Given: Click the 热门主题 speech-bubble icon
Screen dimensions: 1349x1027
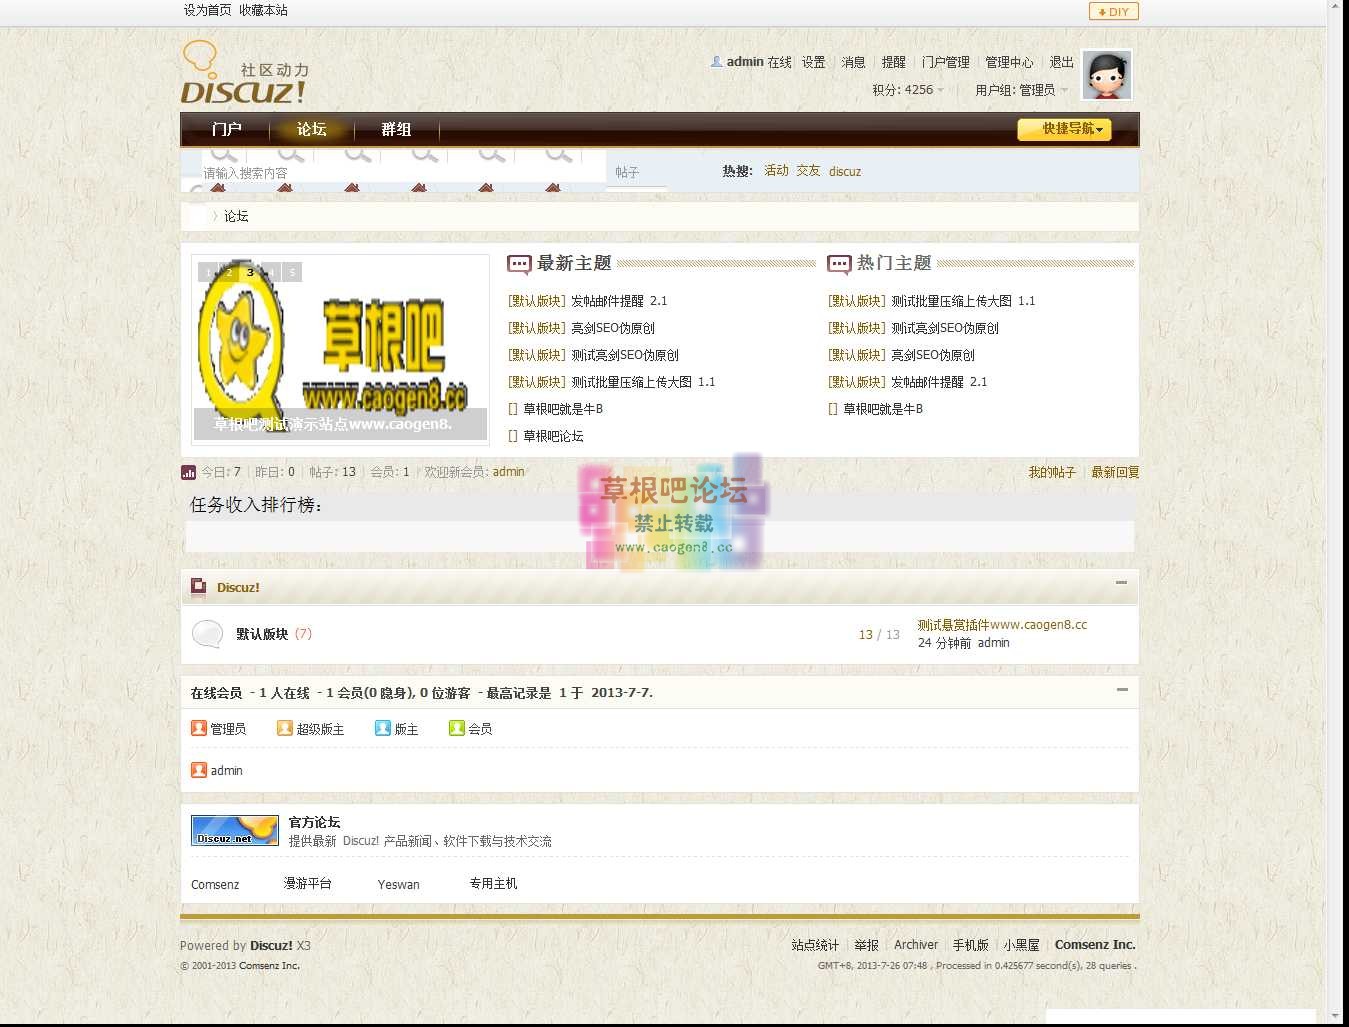Looking at the screenshot, I should pos(839,264).
